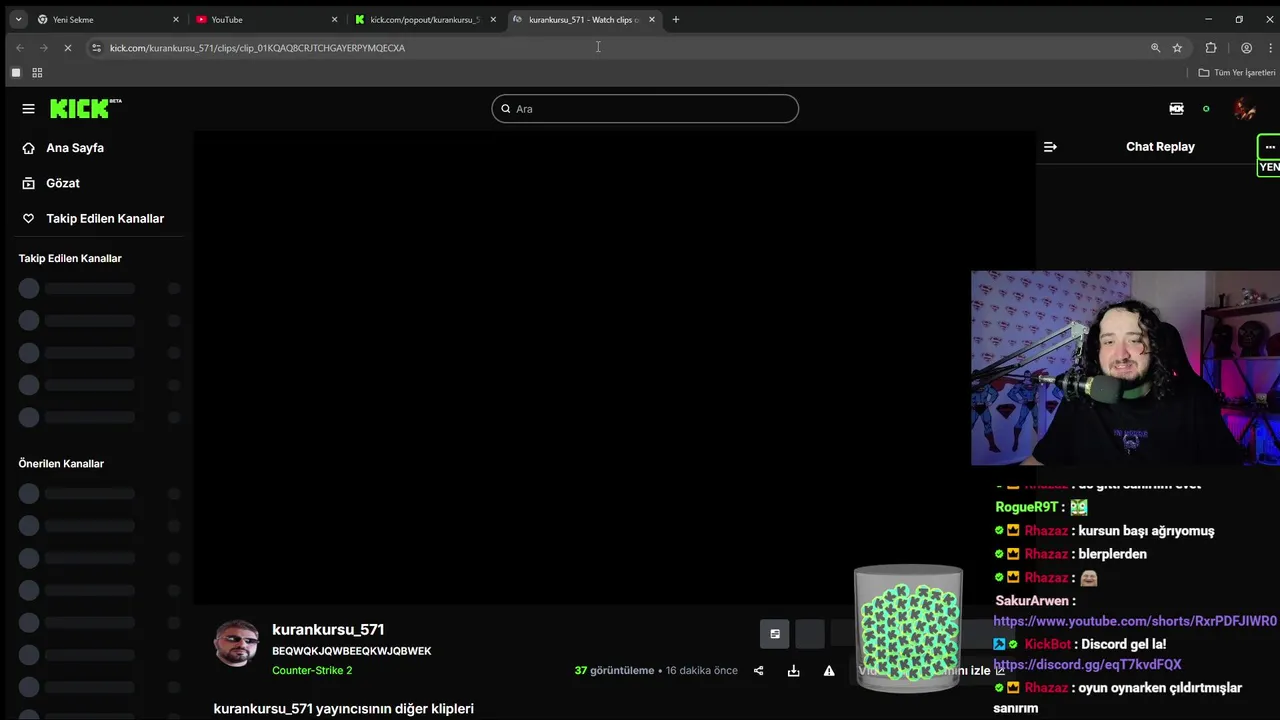This screenshot has width=1280, height=720.
Task: Switch to YouTube browser tab
Action: click(265, 19)
